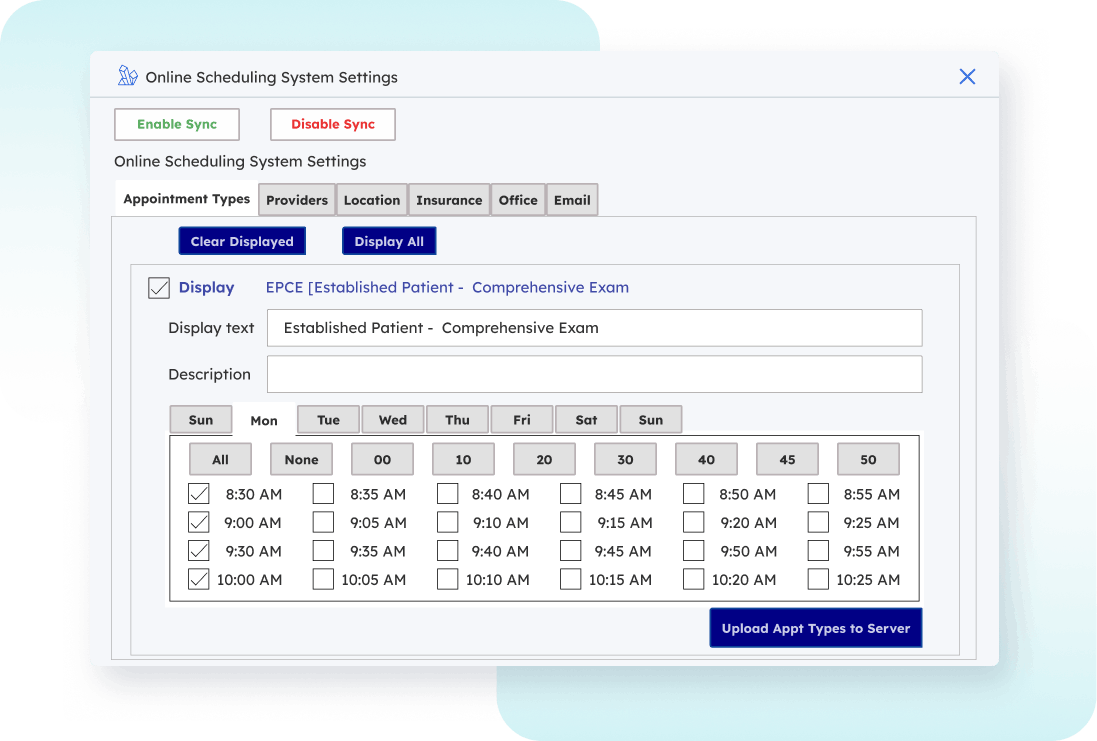Click into the Display text field

pyautogui.click(x=594, y=328)
